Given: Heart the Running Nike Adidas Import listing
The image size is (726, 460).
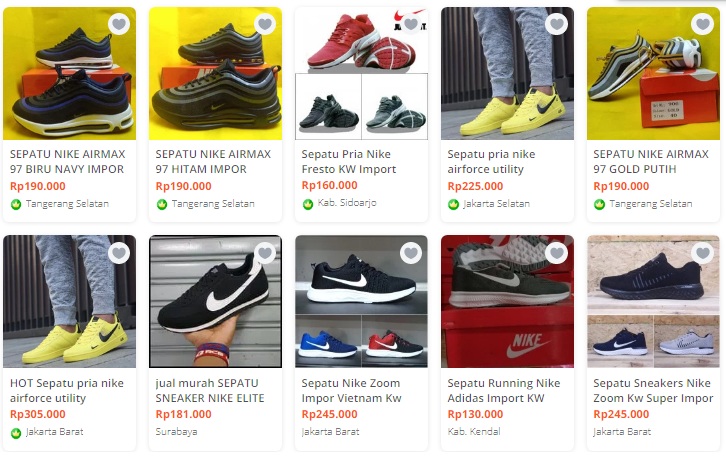Looking at the screenshot, I should click(557, 253).
